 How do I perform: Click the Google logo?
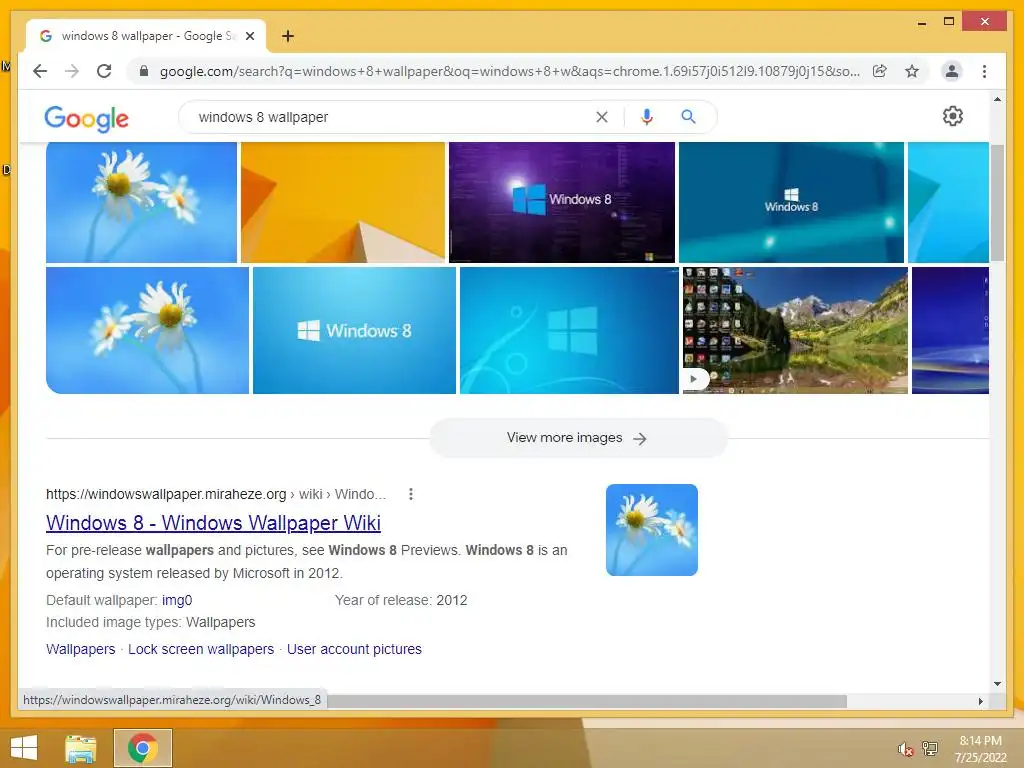86,118
